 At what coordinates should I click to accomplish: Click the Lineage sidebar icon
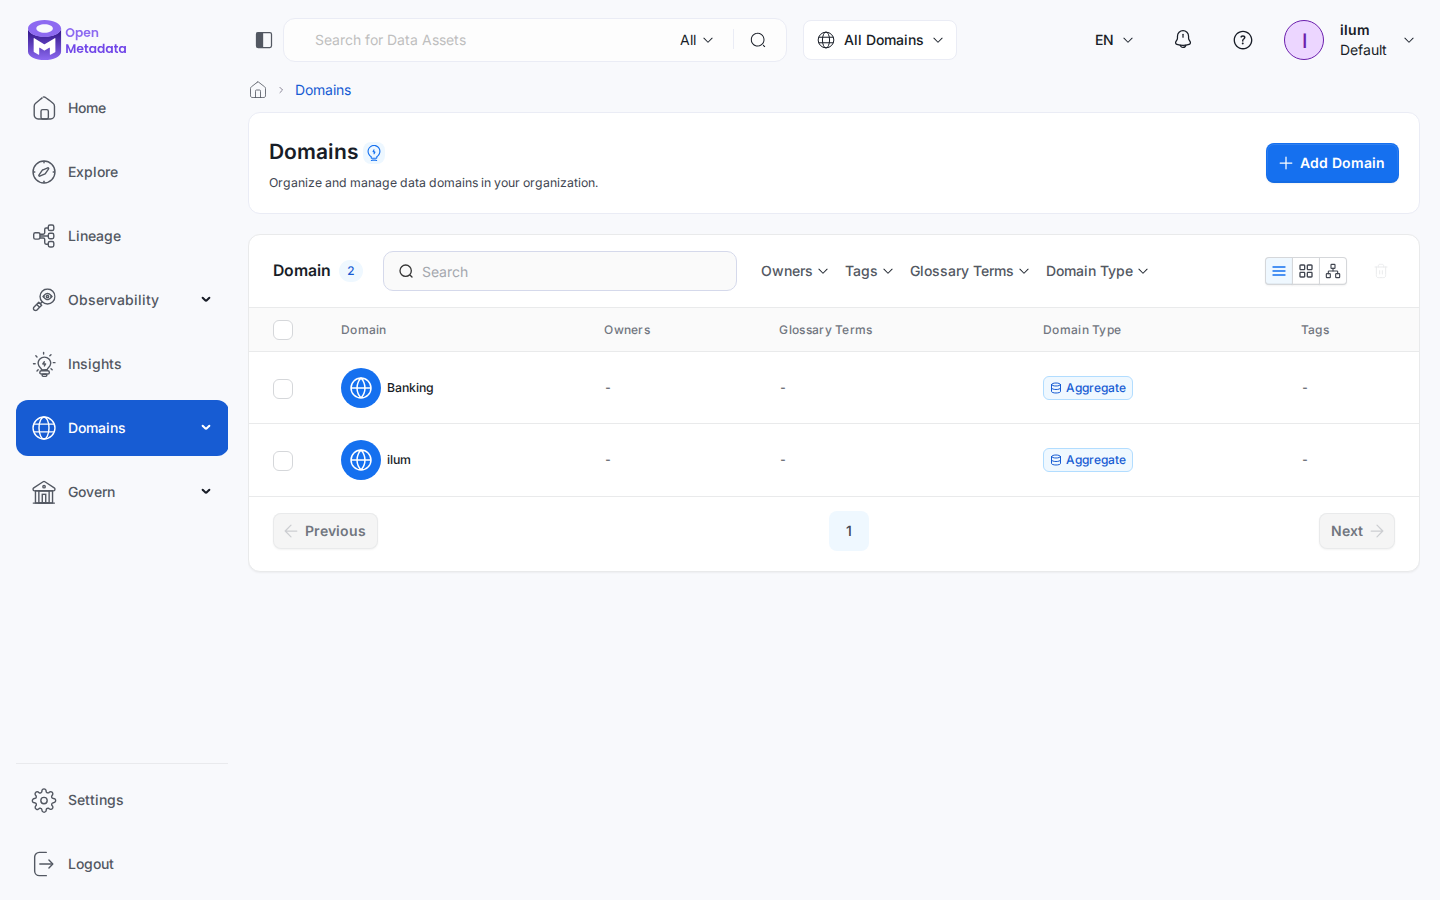click(x=44, y=236)
